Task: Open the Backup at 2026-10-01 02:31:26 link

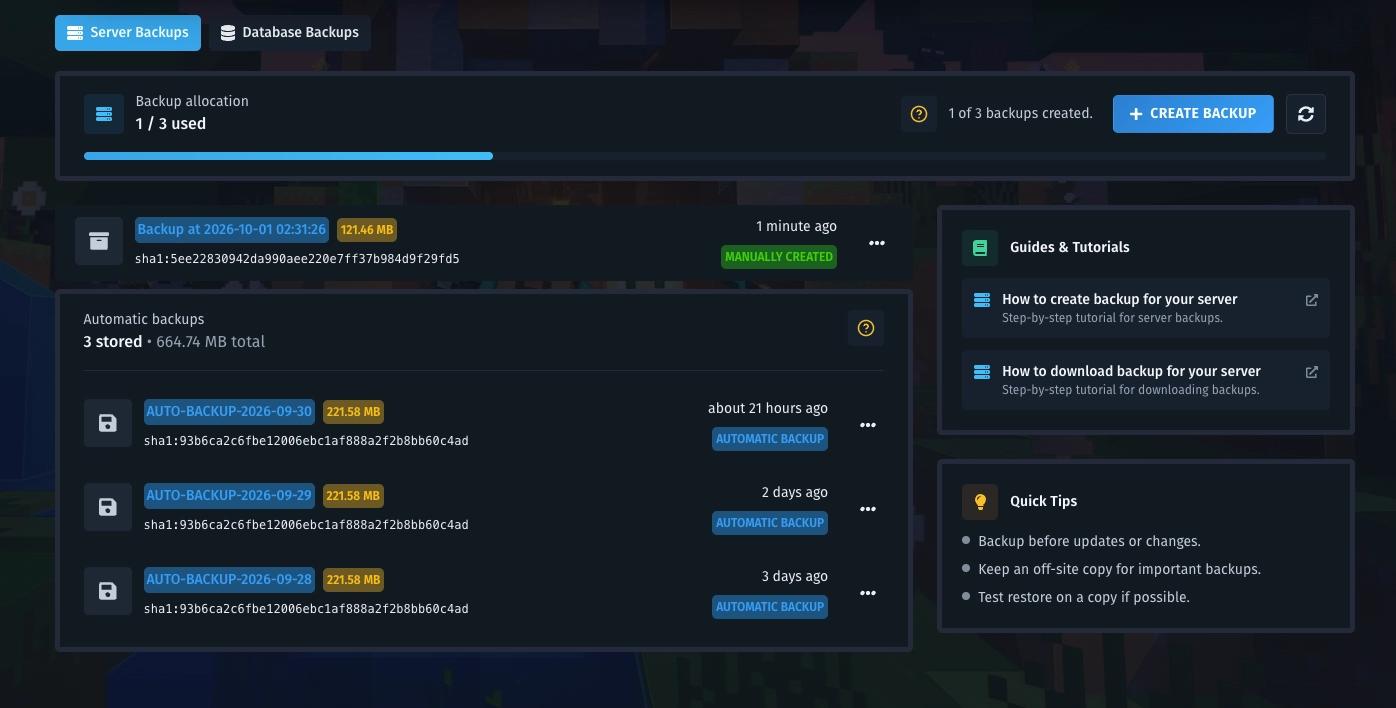Action: [232, 230]
